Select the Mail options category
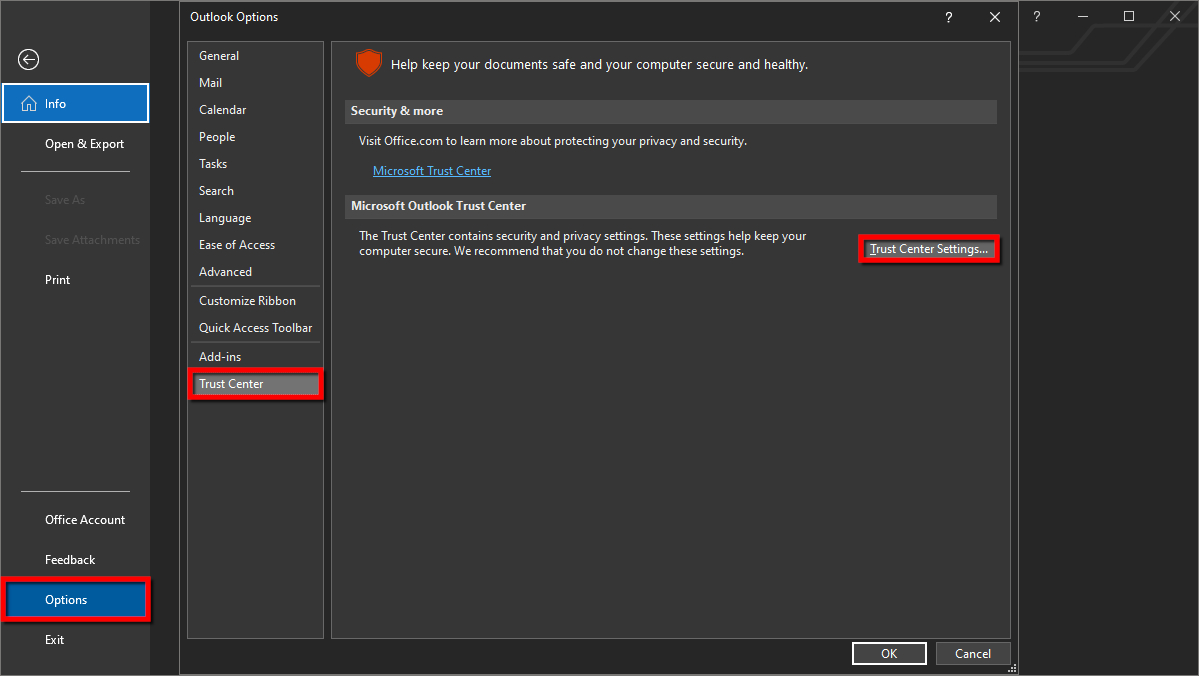Screen dimensions: 1199x676 [x=255, y=83]
